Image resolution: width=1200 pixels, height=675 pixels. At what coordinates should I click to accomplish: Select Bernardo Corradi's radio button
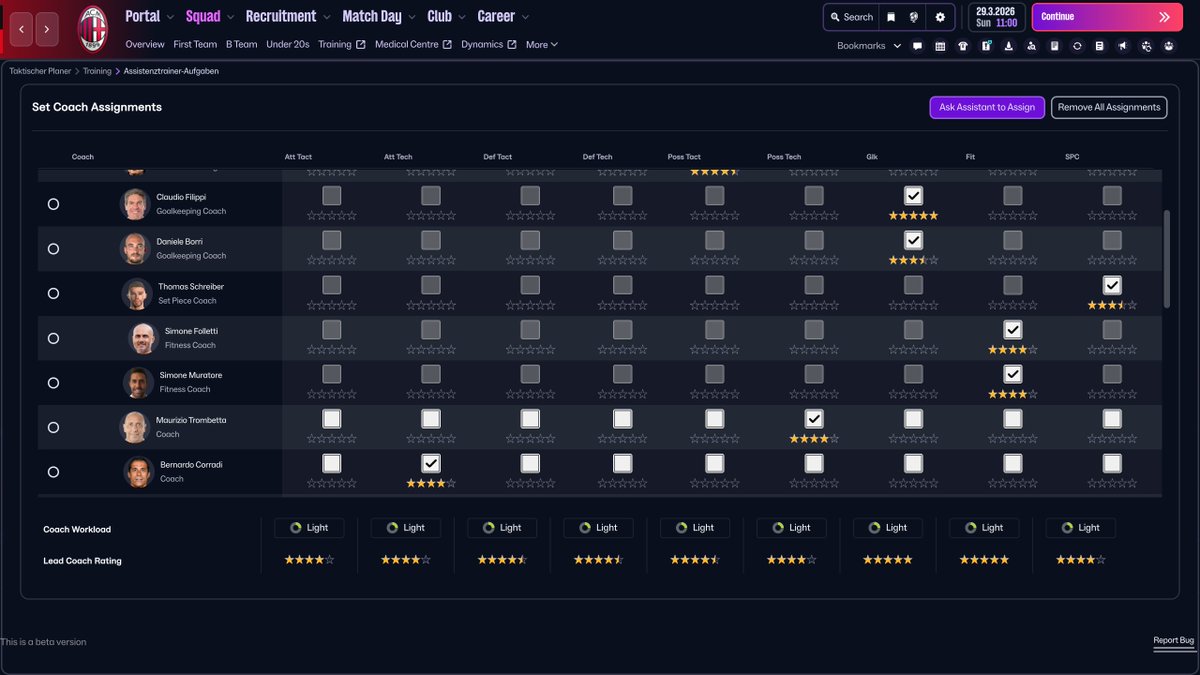click(x=53, y=471)
